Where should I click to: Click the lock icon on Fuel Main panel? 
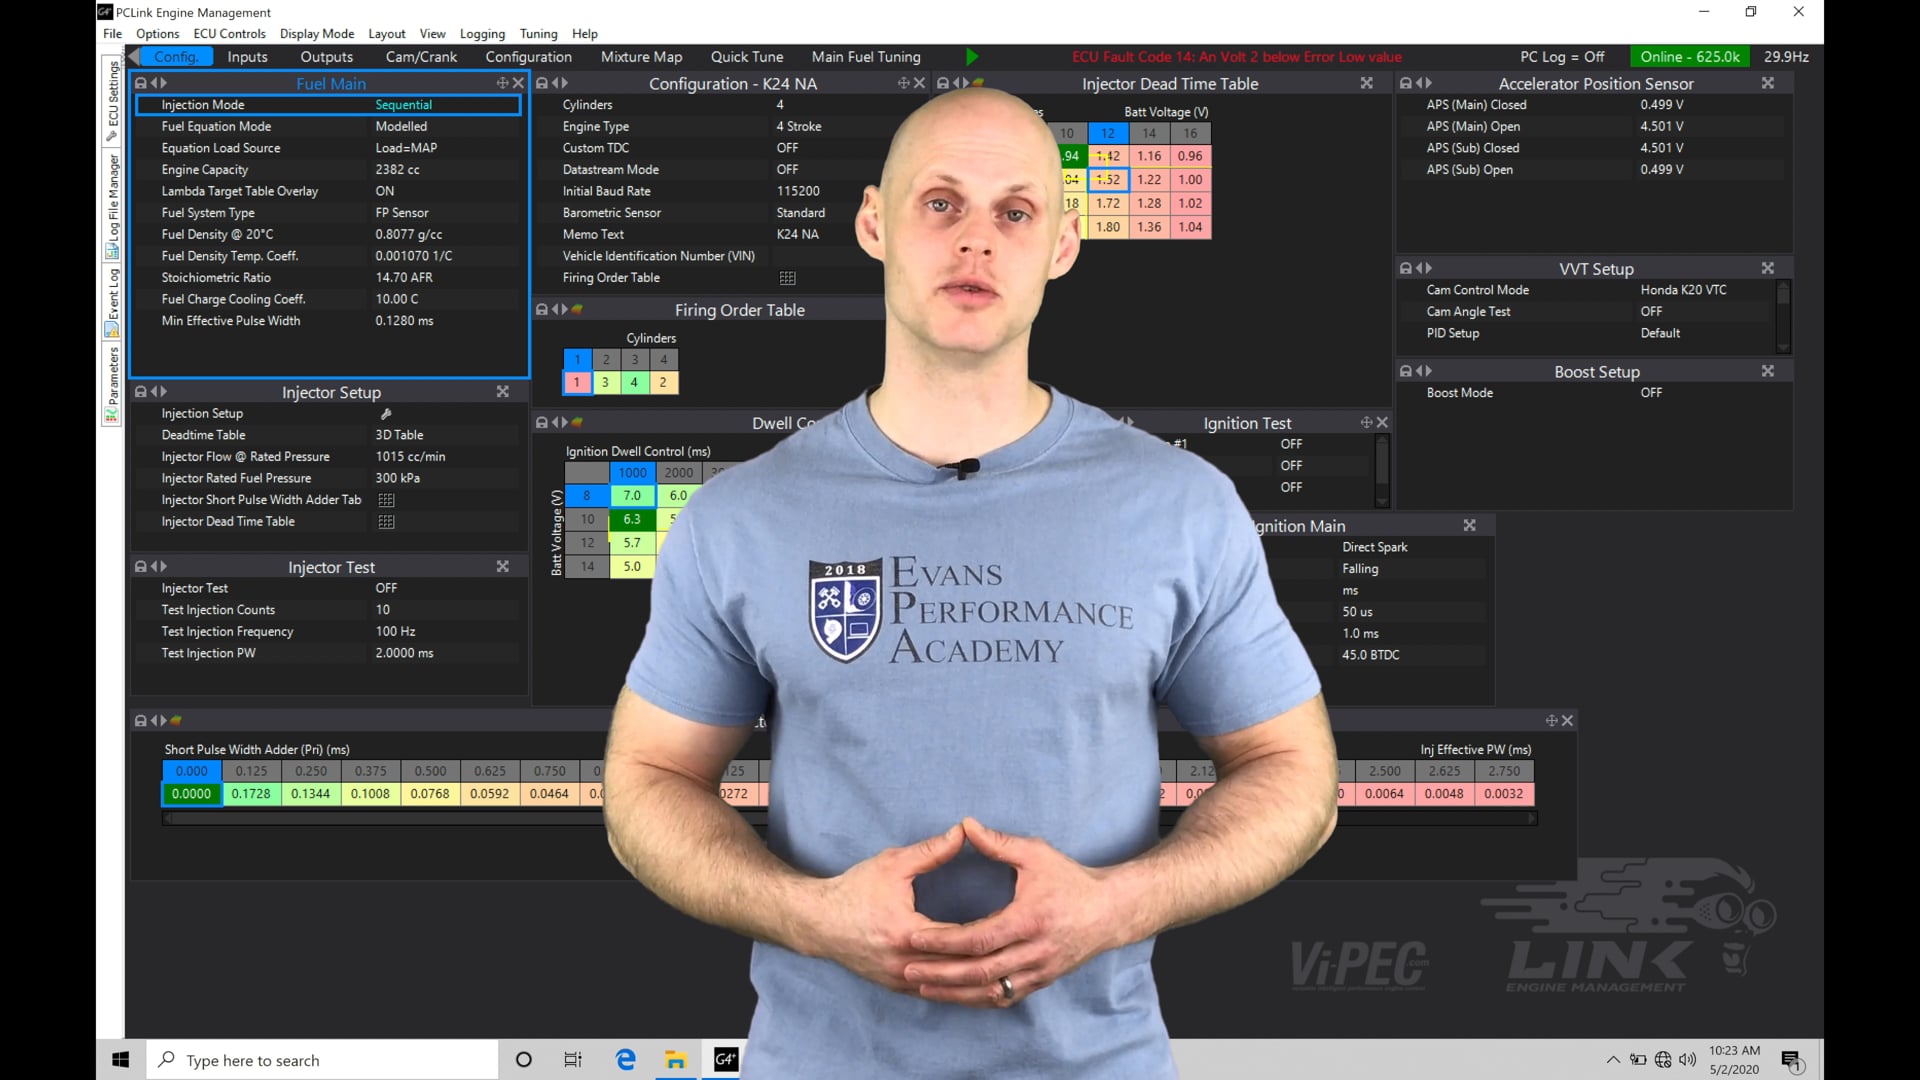pos(141,84)
